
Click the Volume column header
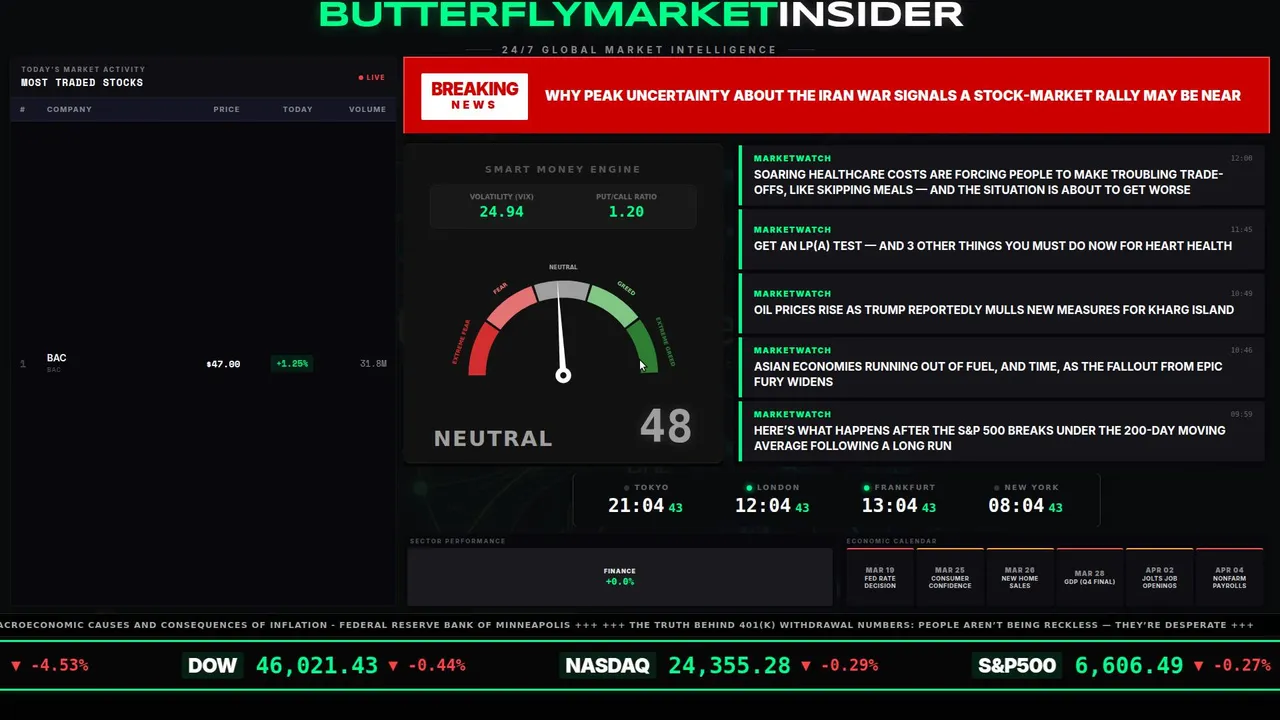(367, 109)
